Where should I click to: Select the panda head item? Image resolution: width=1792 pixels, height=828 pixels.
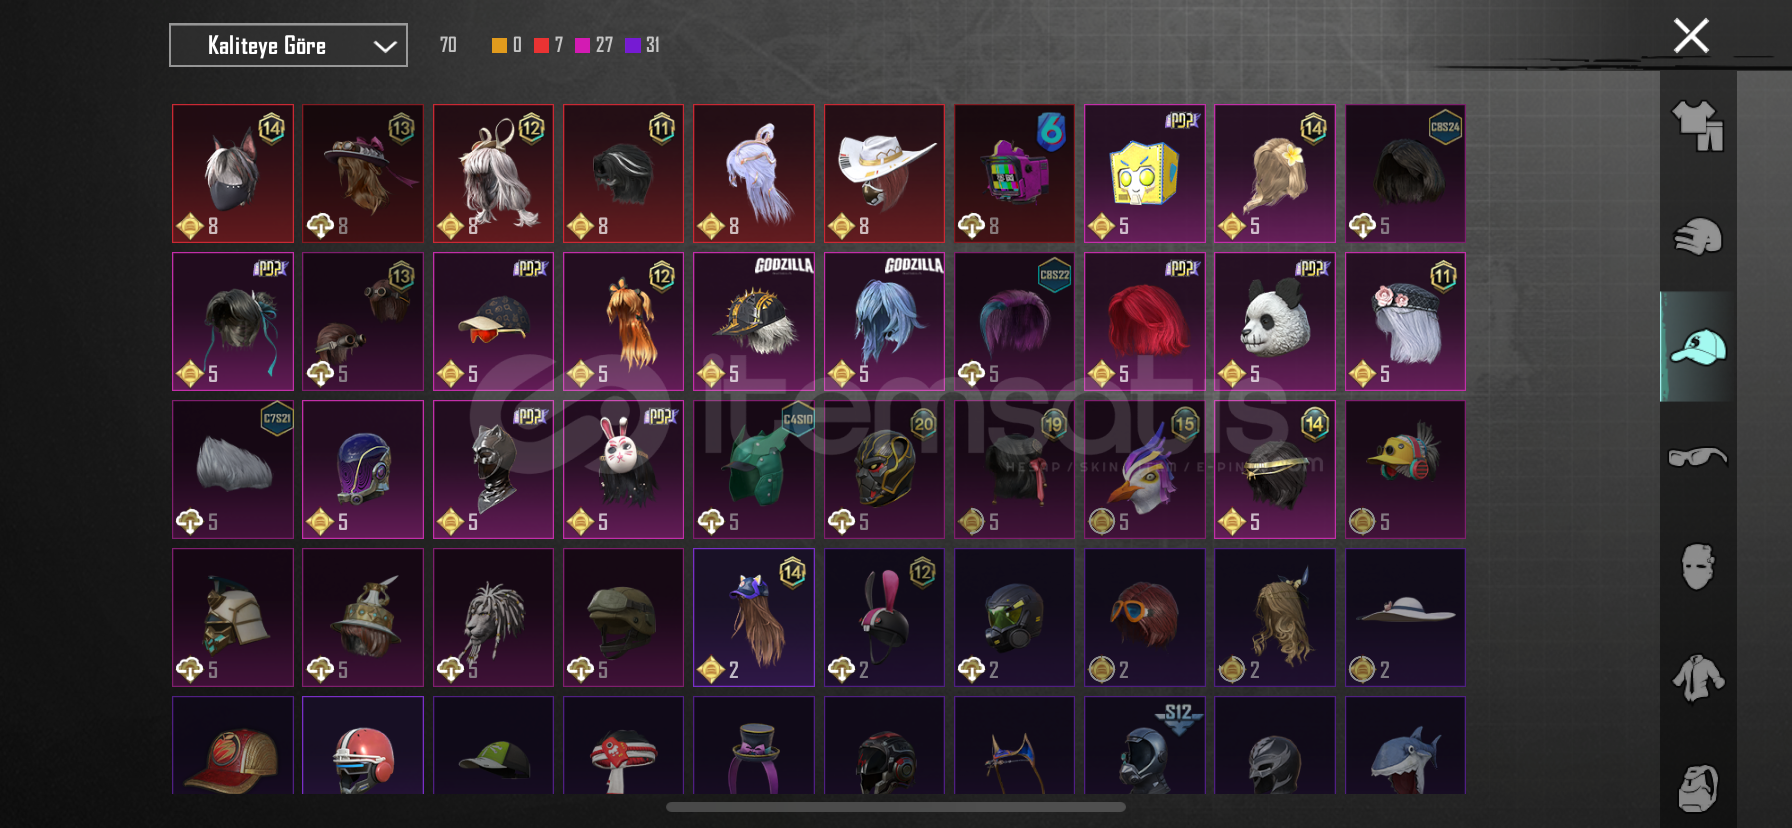point(1274,321)
